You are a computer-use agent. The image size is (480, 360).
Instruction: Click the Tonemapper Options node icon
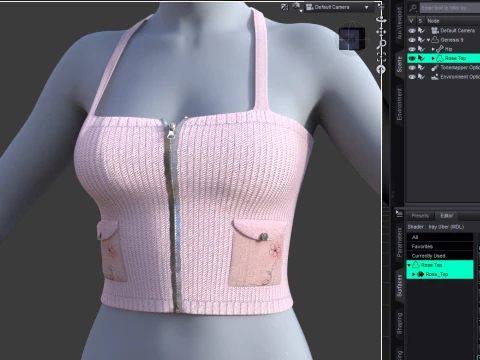click(x=435, y=68)
